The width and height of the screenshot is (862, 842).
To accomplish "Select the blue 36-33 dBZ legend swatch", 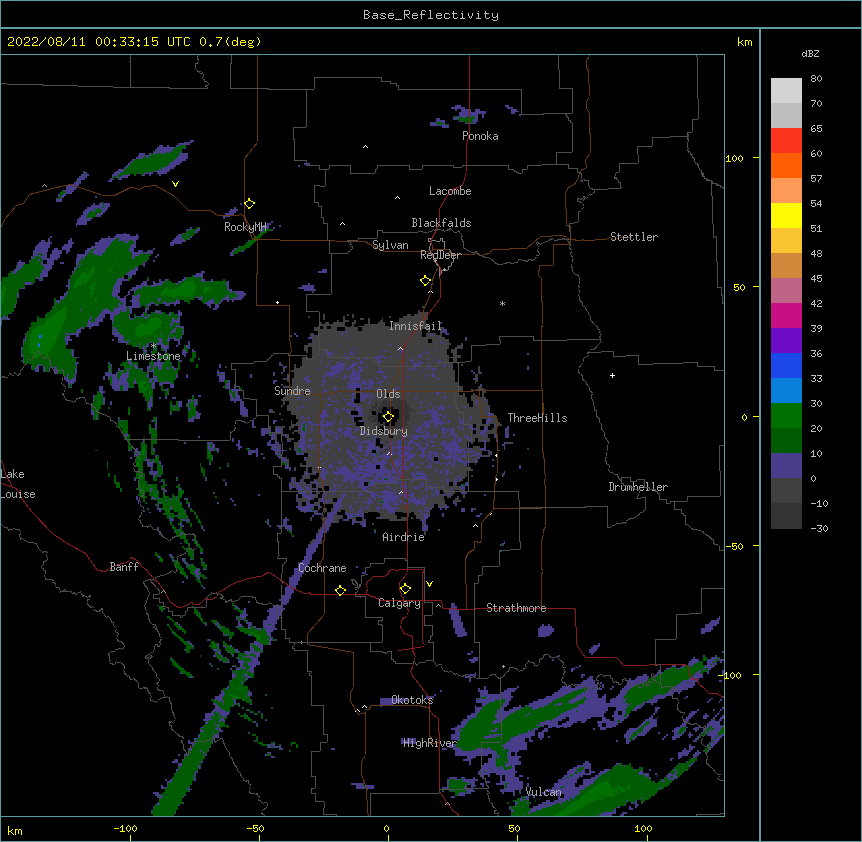I will (786, 365).
